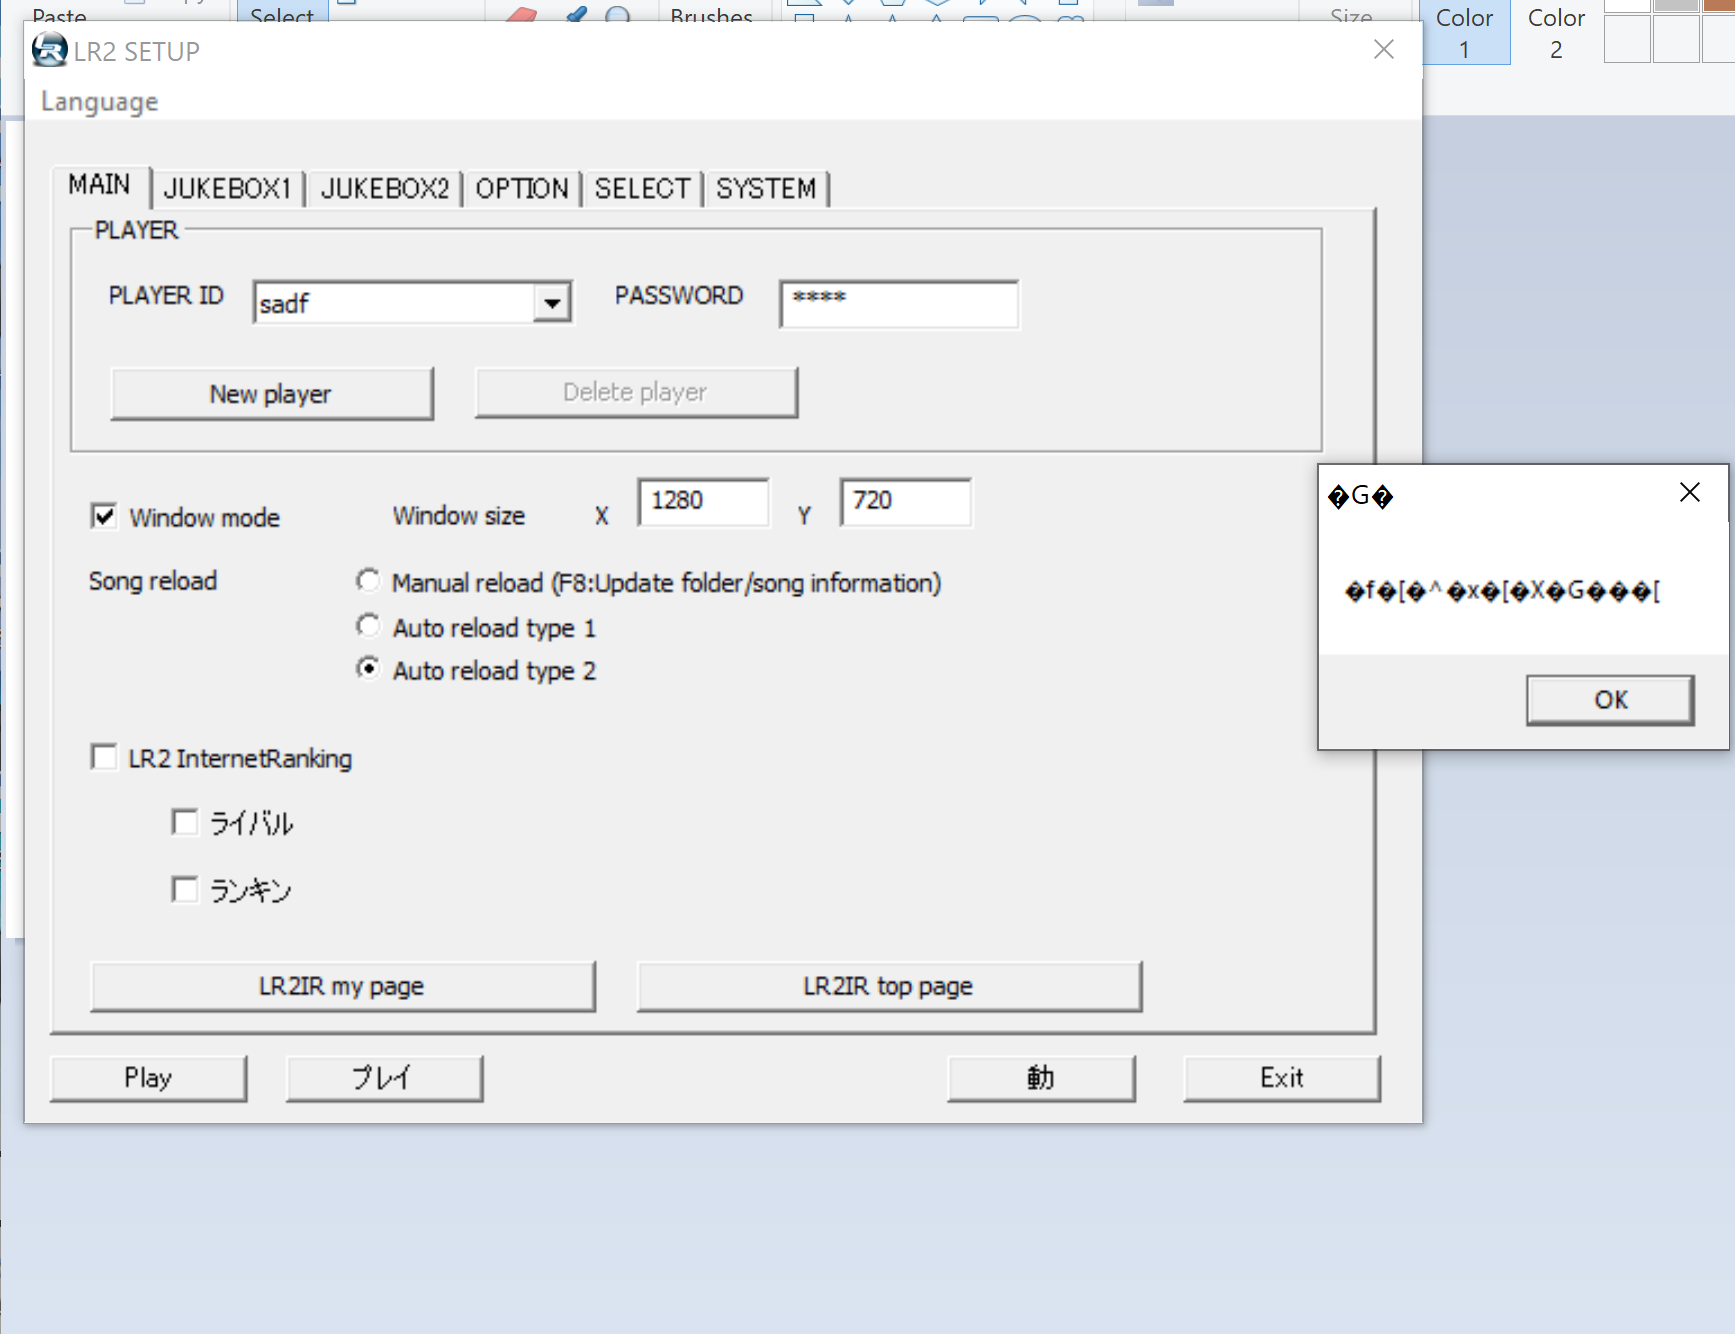Click the Window size Y field

point(905,502)
